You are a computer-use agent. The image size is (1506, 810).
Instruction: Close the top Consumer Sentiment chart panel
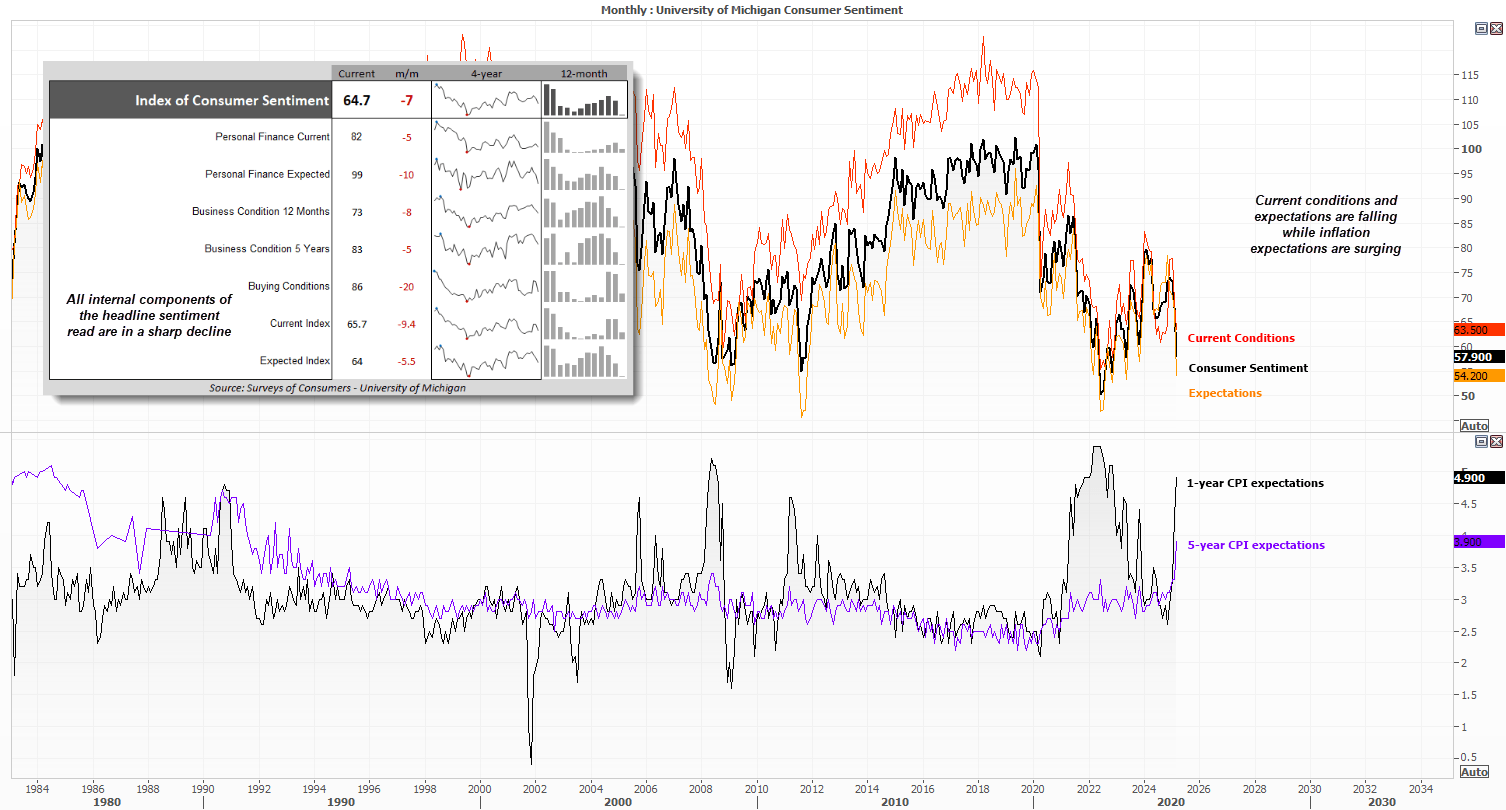(x=1496, y=29)
